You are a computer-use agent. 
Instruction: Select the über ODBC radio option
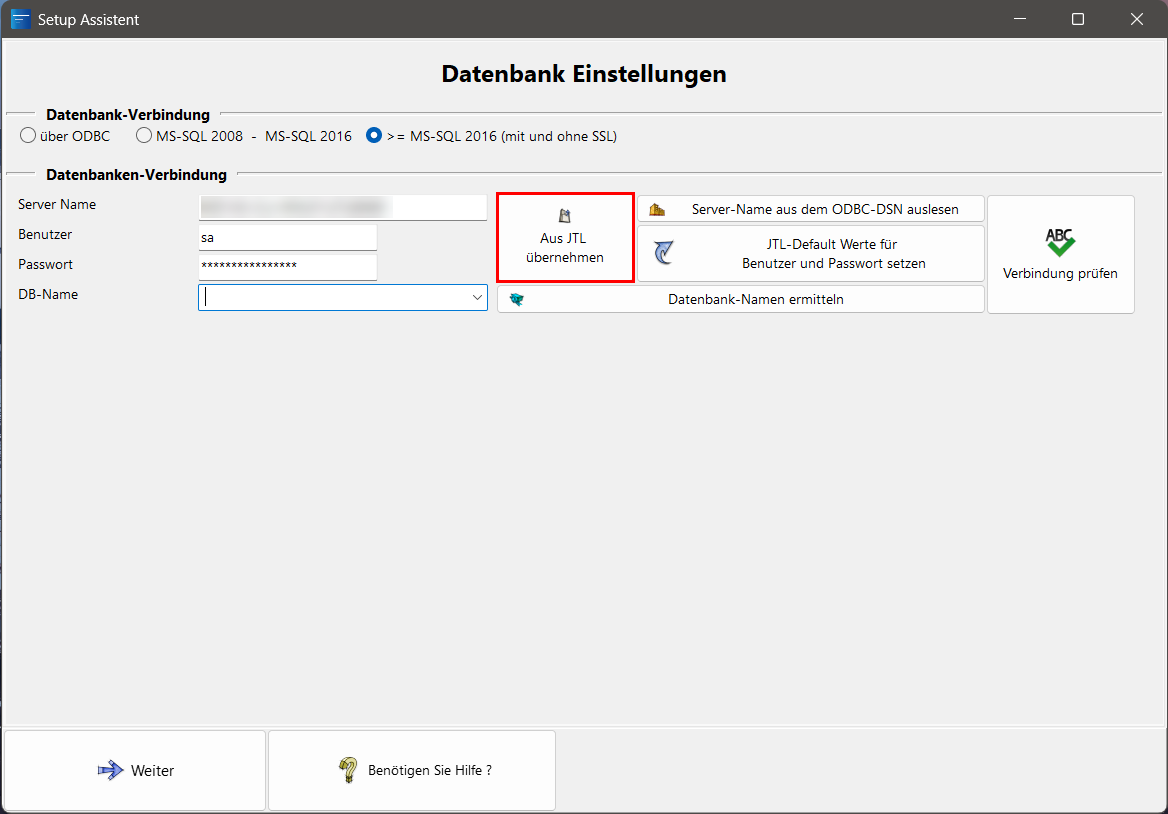click(28, 136)
